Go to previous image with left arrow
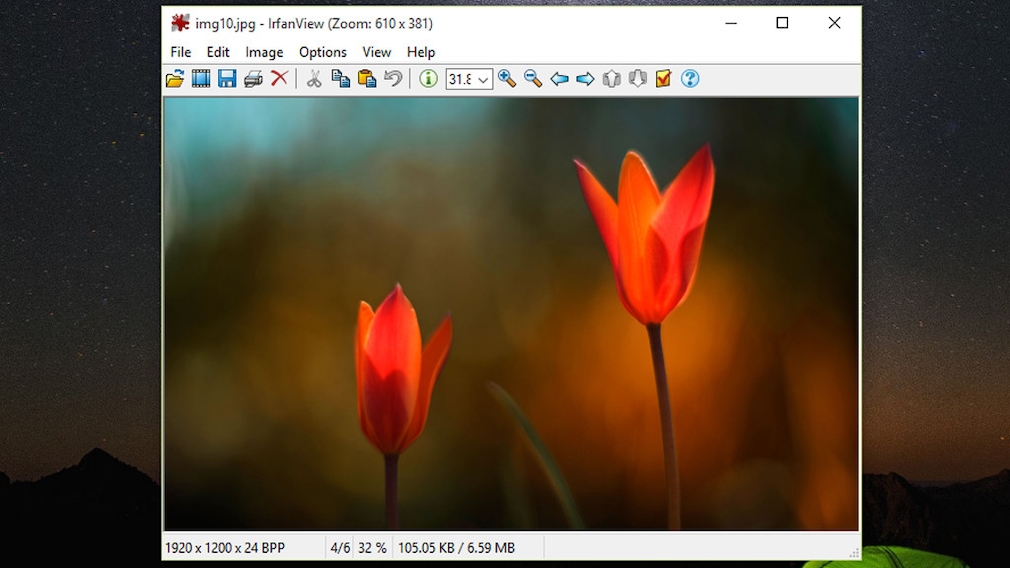Screen dimensions: 1010x568 click(559, 79)
